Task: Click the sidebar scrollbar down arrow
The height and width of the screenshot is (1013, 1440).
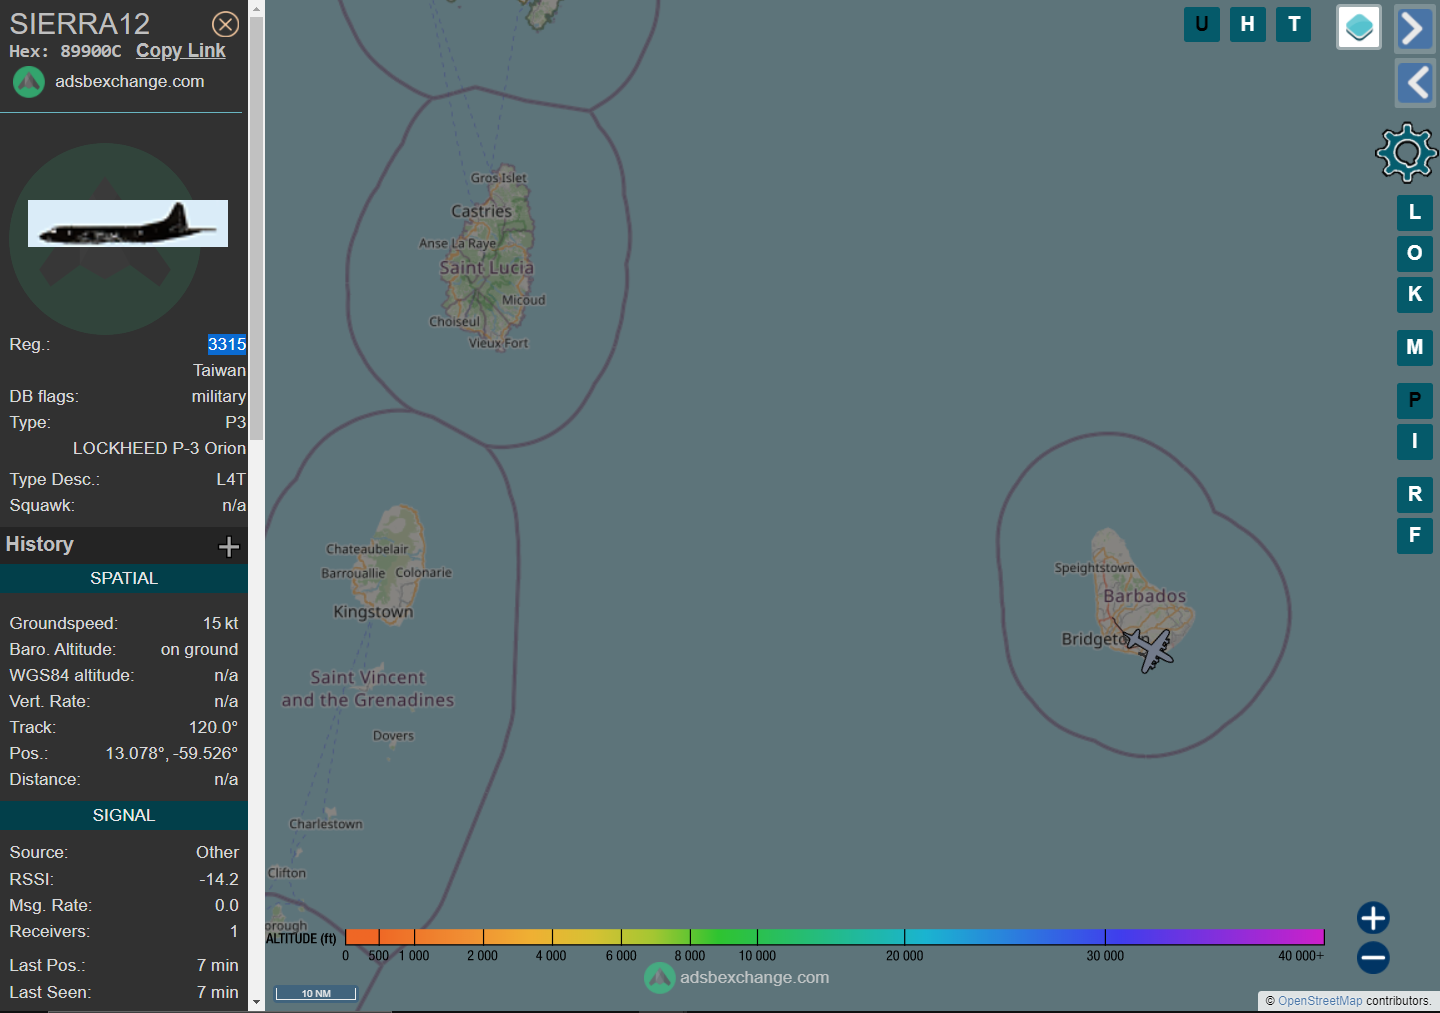Action: (257, 1003)
